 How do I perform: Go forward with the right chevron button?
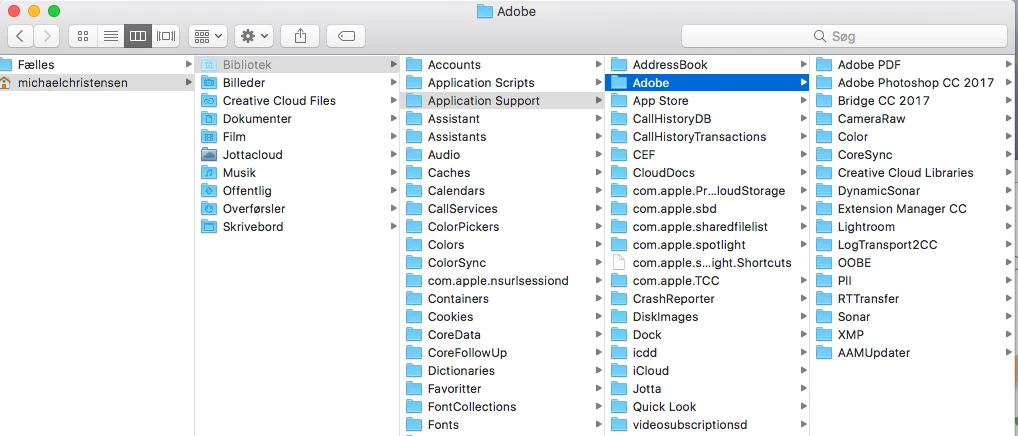[47, 36]
